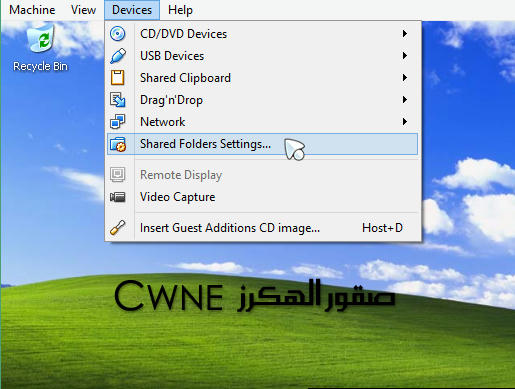Click the Recycle Bin label text
This screenshot has width=515, height=389.
point(40,66)
